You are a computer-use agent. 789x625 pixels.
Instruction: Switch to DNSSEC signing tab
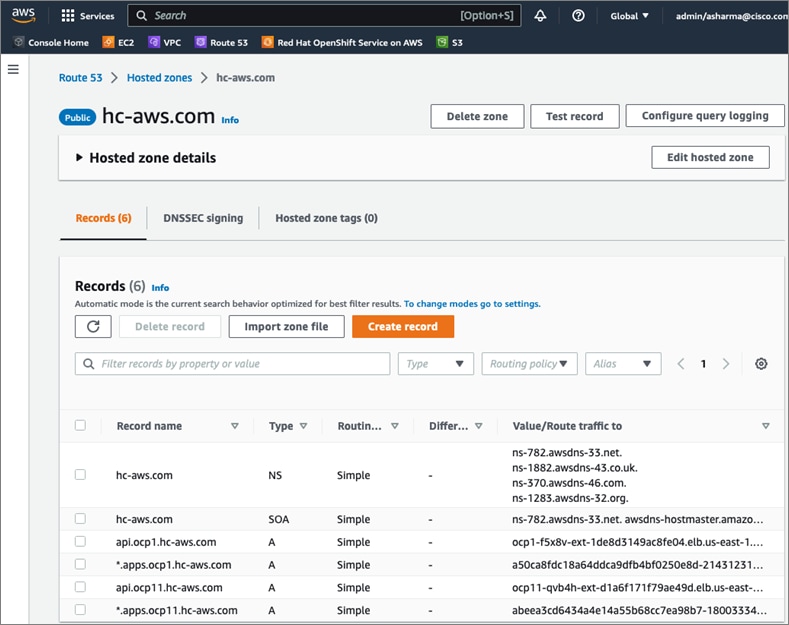[x=203, y=218]
